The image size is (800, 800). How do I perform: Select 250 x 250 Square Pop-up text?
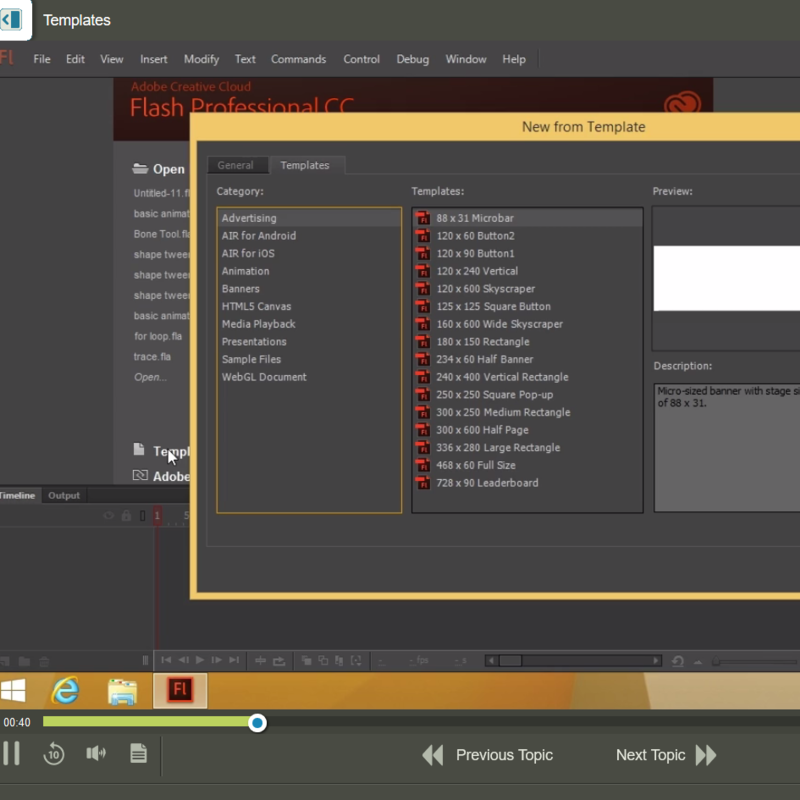coord(494,395)
